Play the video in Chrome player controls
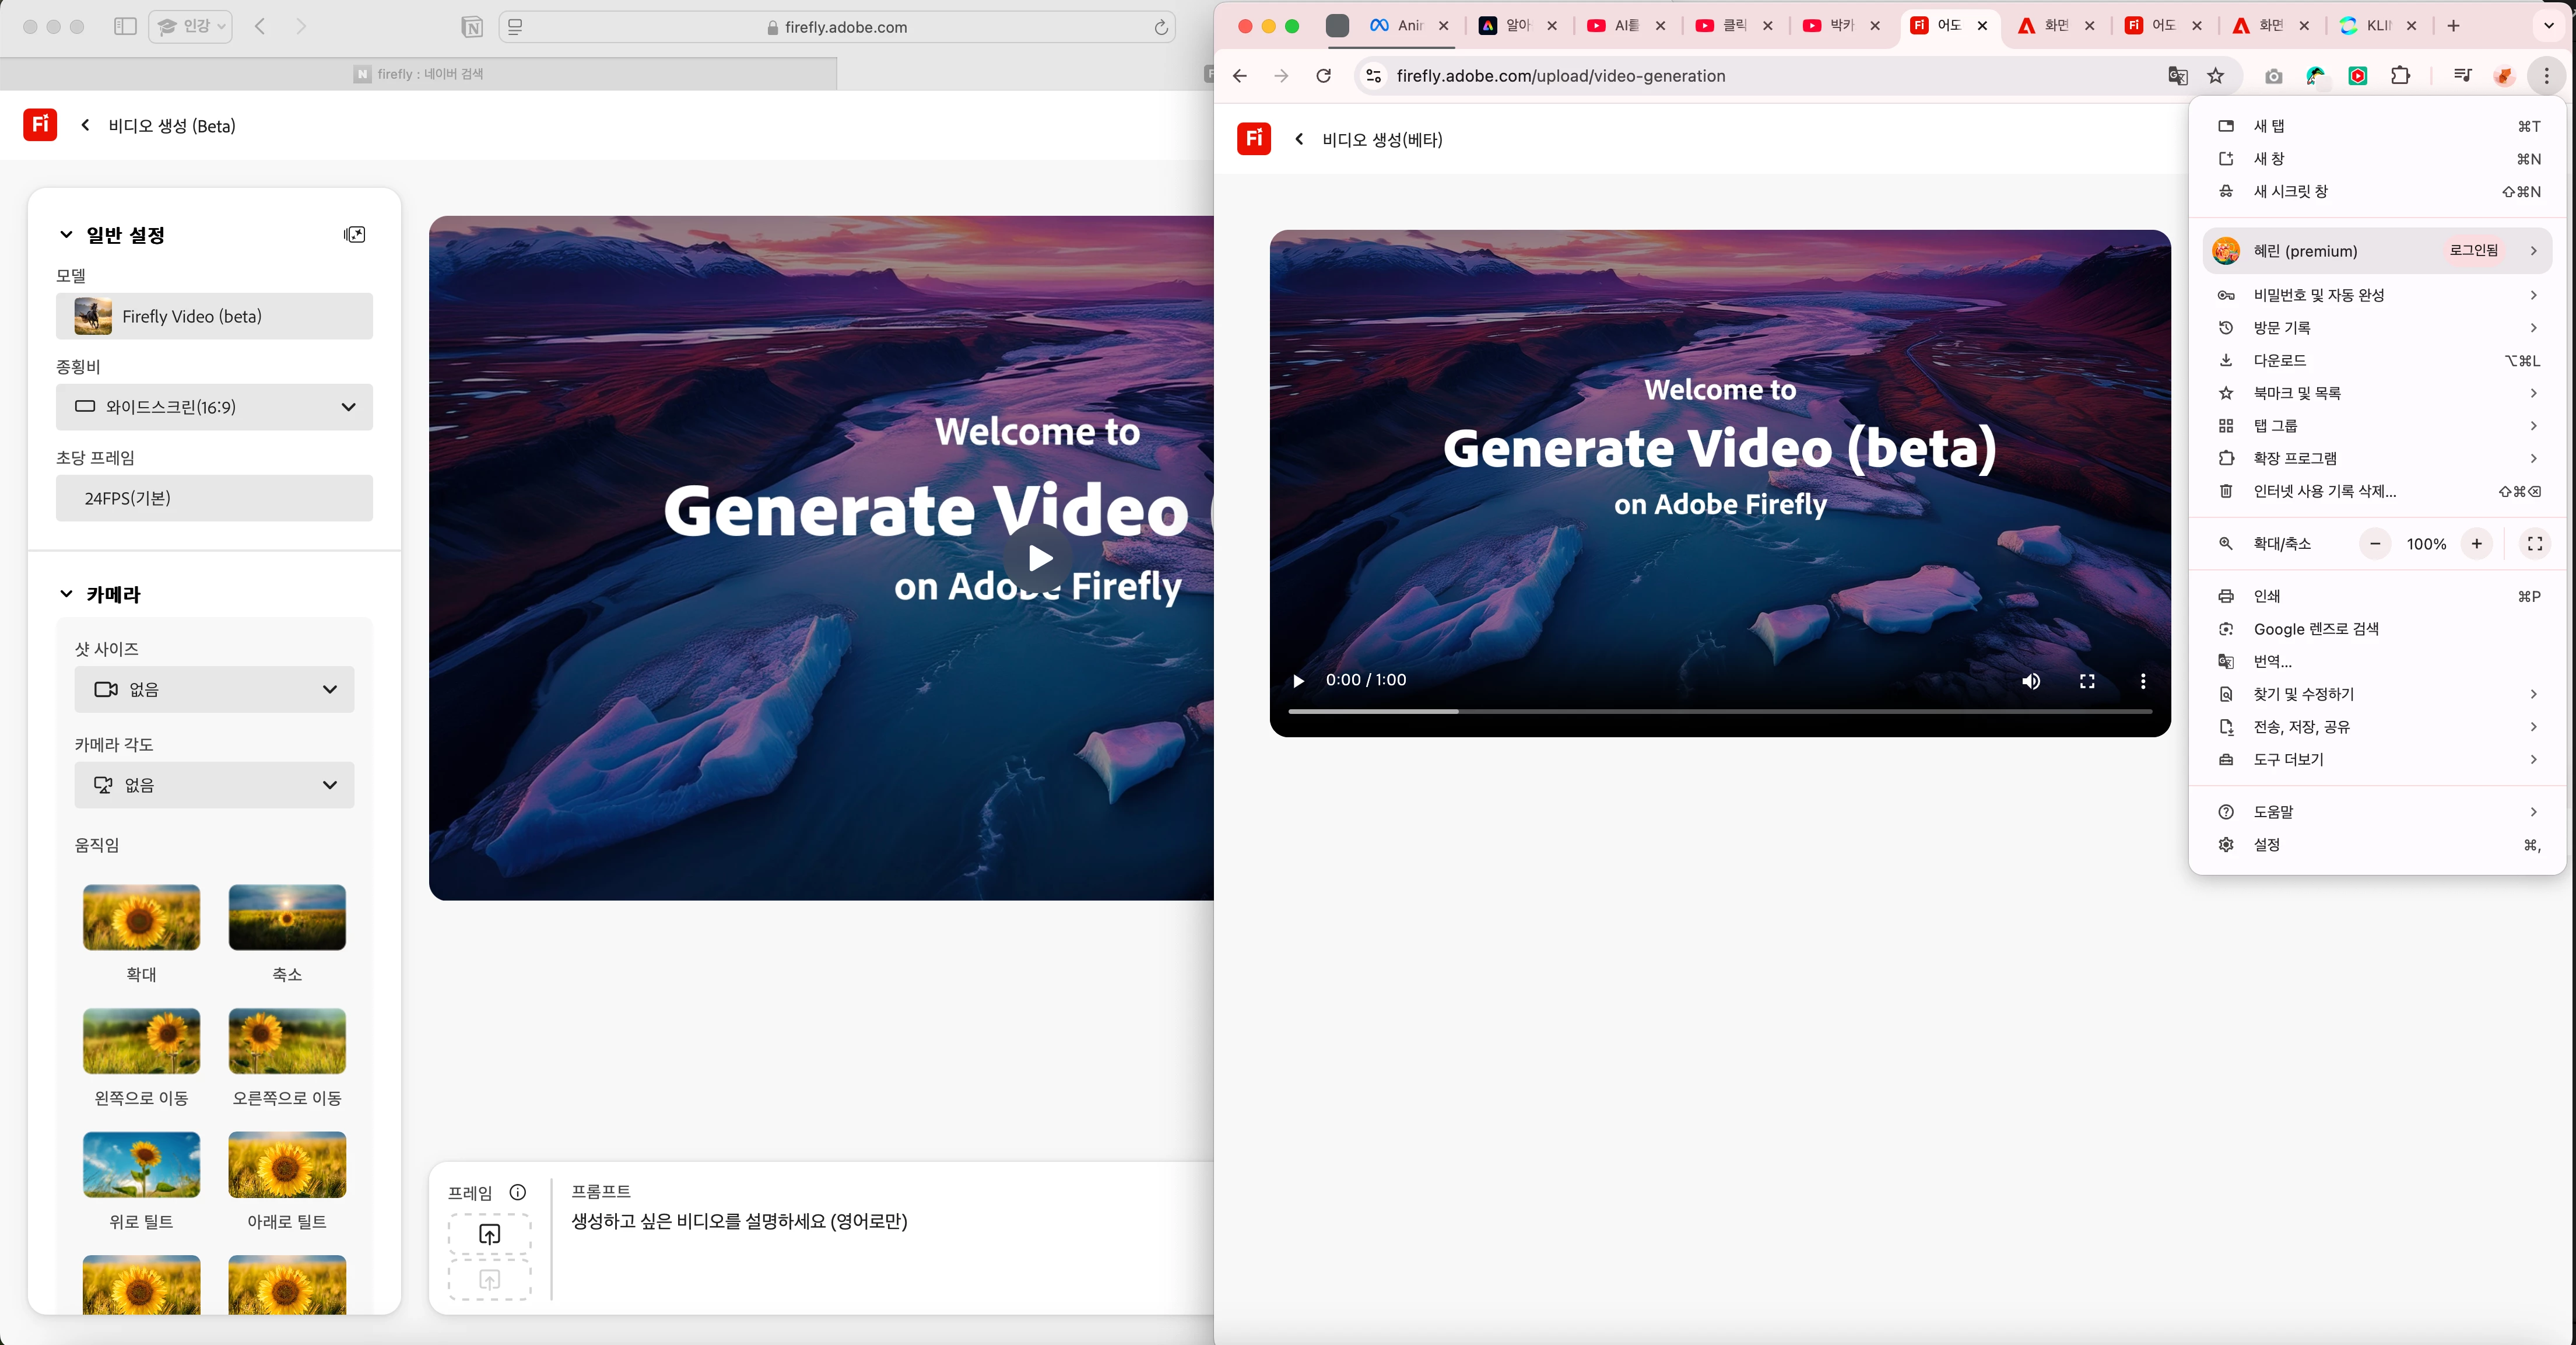The image size is (2576, 1345). [1298, 681]
